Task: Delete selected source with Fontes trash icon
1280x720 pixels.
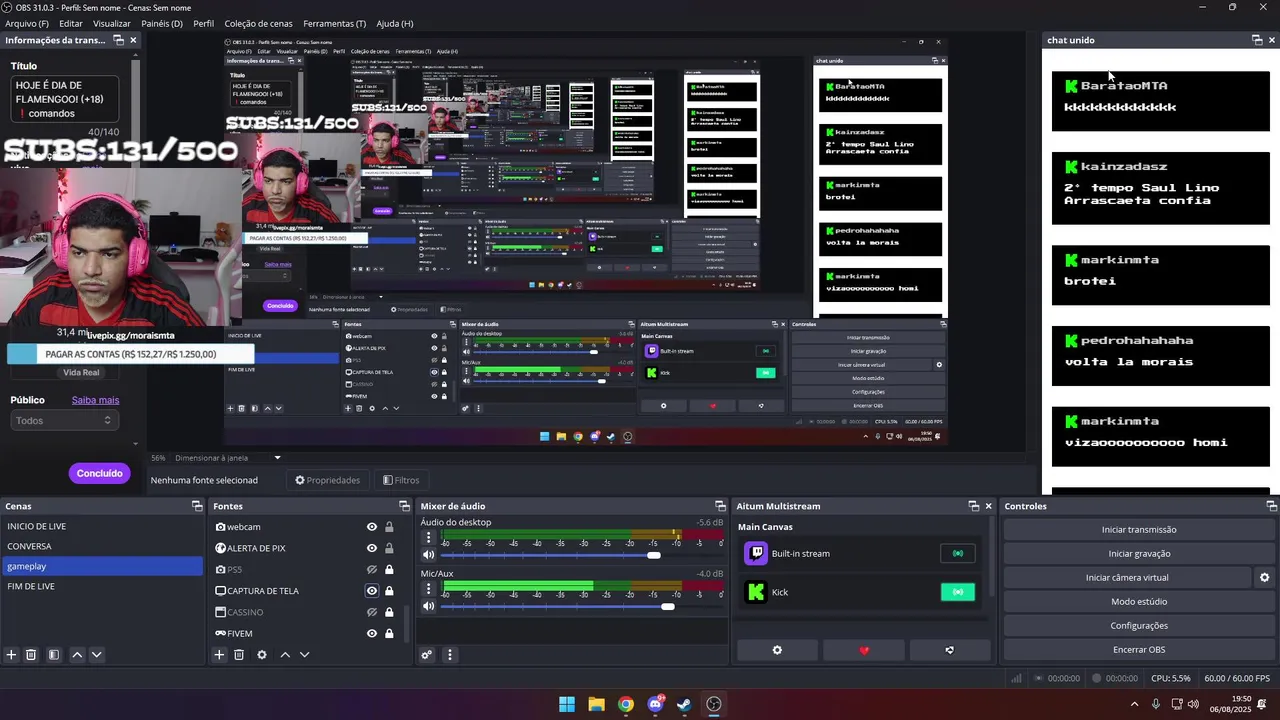Action: pos(239,655)
